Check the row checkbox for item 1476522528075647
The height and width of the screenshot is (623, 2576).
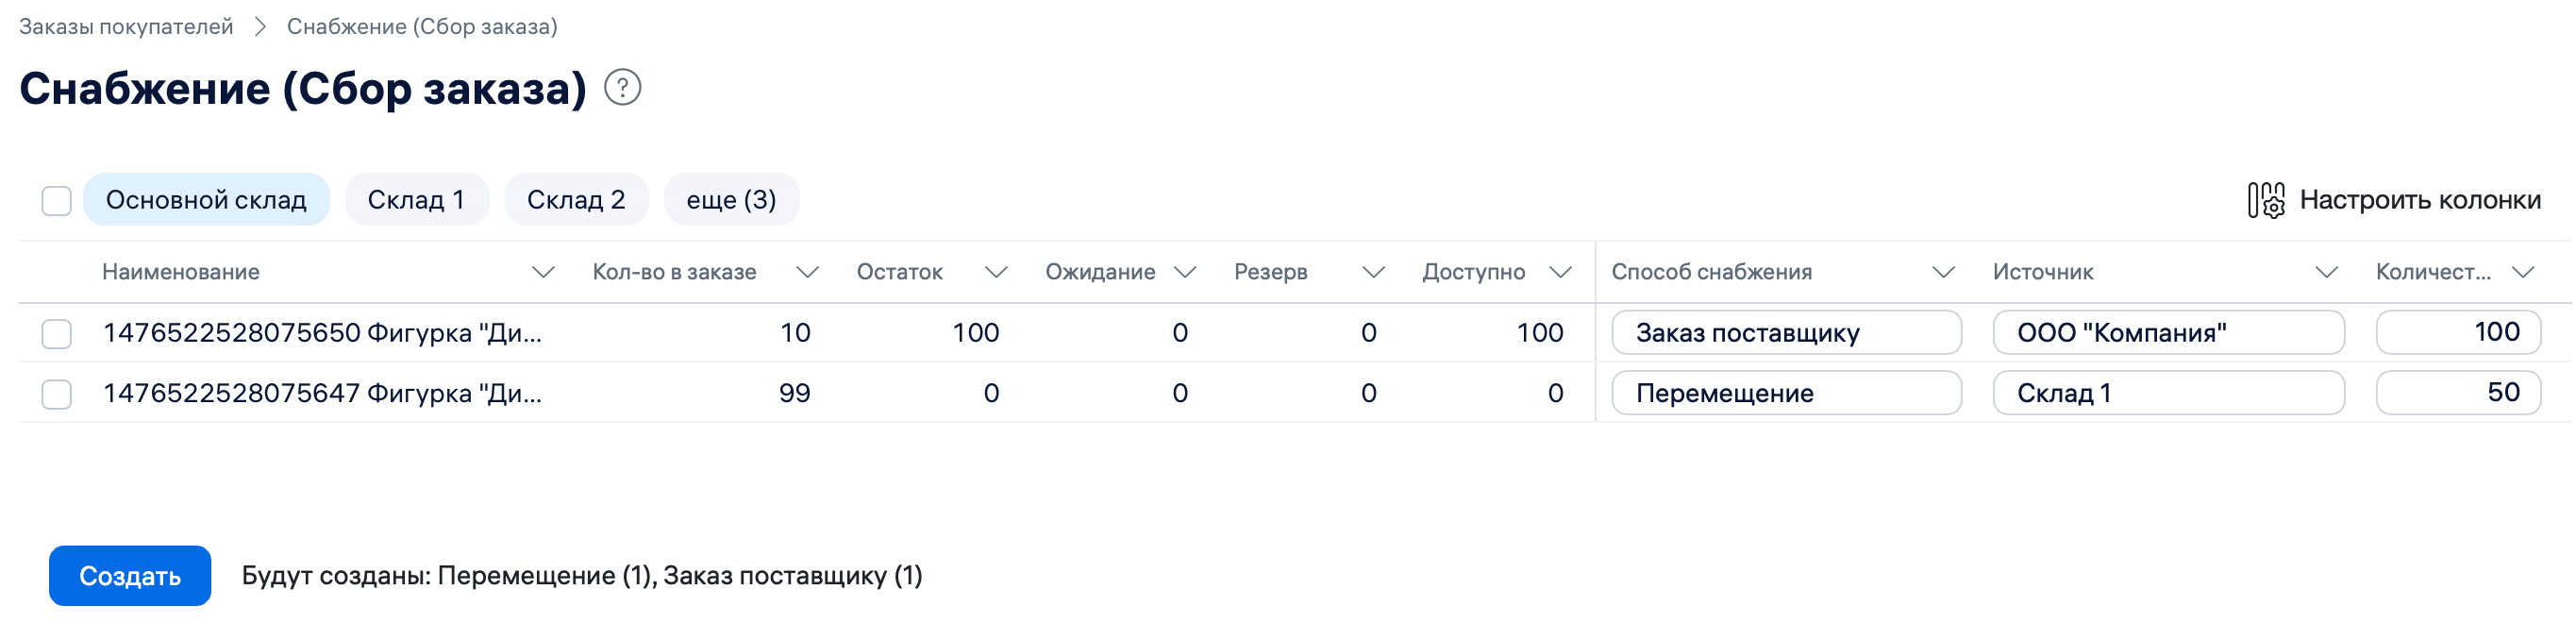point(57,393)
